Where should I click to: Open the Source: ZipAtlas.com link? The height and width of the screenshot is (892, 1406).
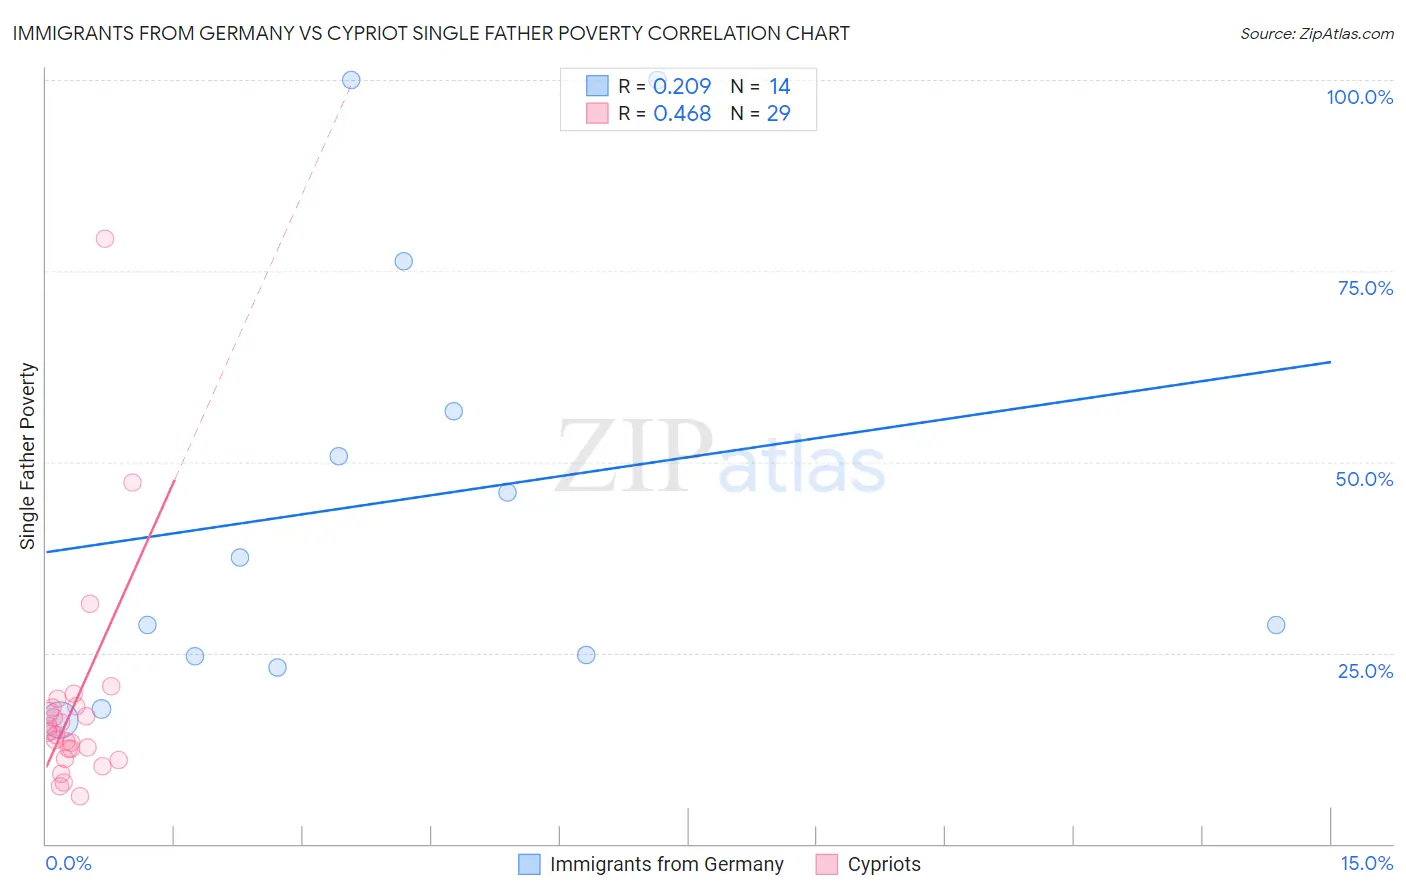point(1317,33)
